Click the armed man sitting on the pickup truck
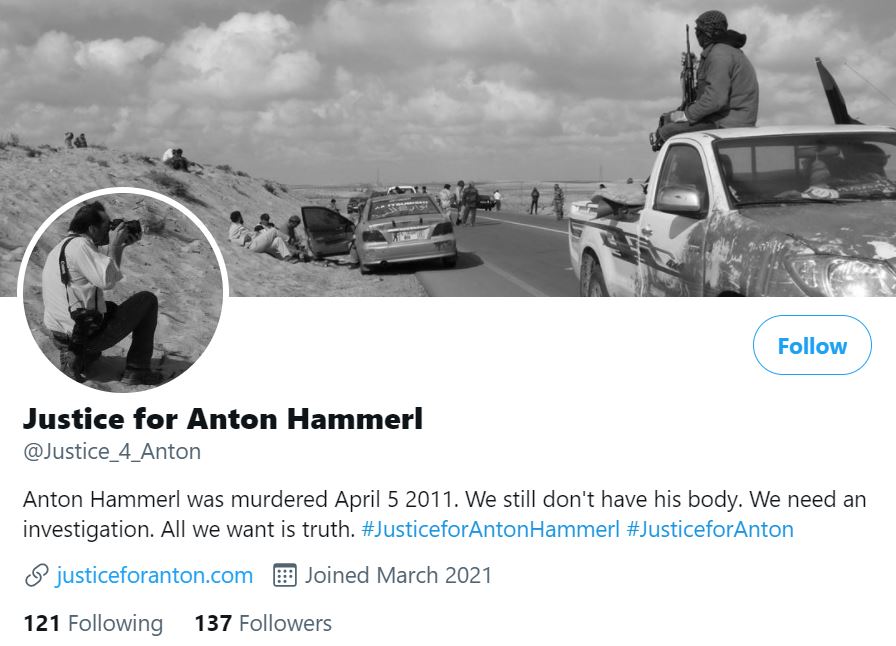 tap(707, 80)
